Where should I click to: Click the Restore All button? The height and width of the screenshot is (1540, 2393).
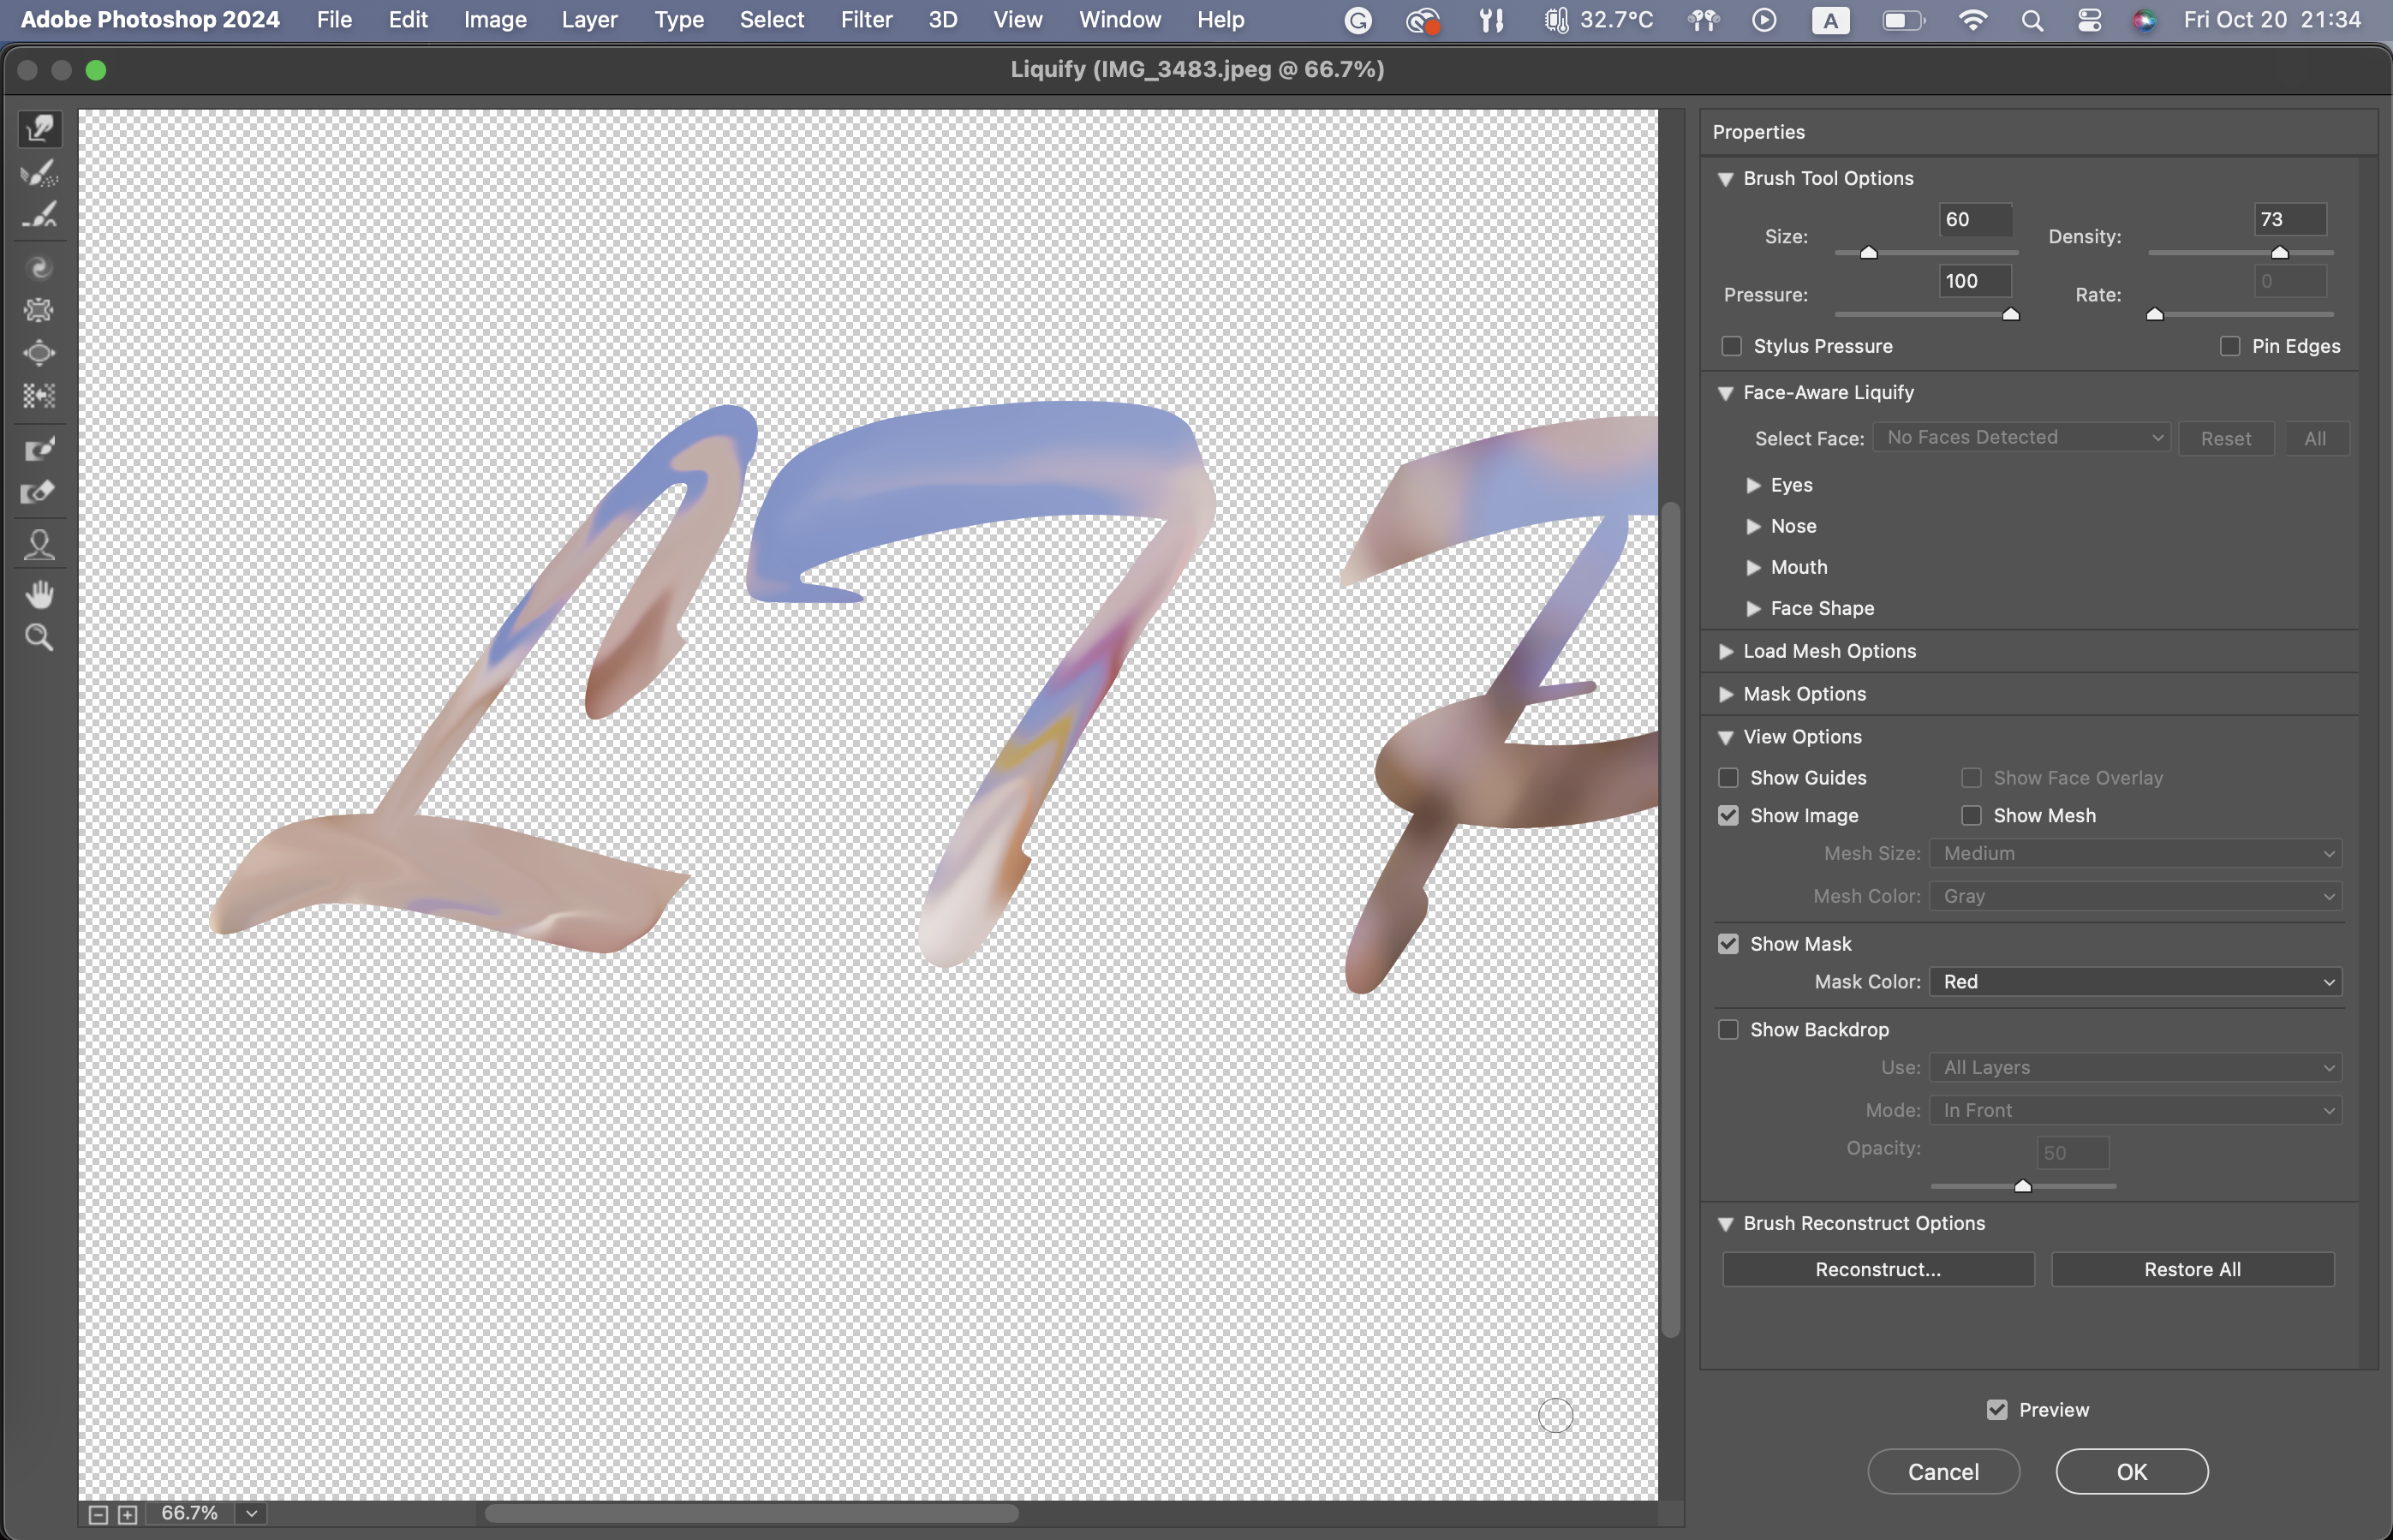2192,1269
